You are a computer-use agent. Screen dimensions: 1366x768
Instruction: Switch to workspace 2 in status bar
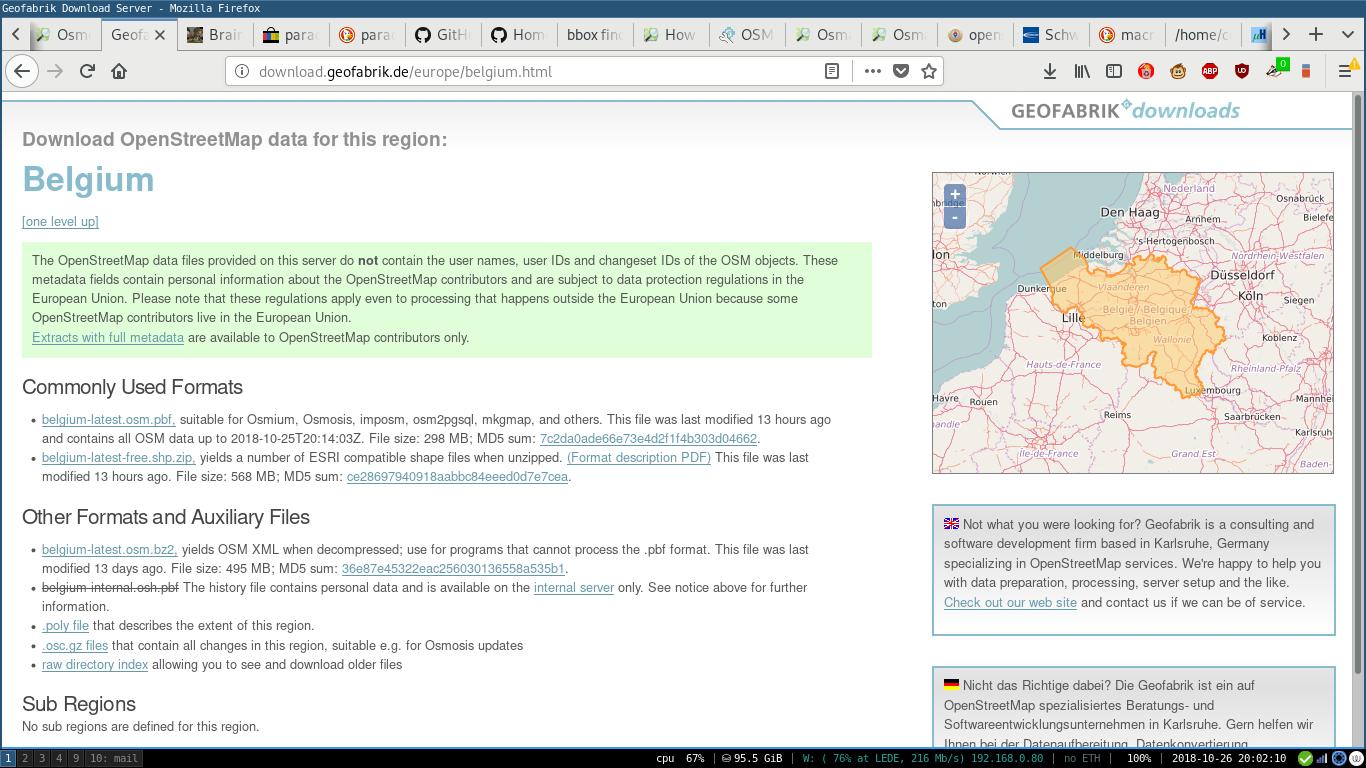click(x=25, y=758)
